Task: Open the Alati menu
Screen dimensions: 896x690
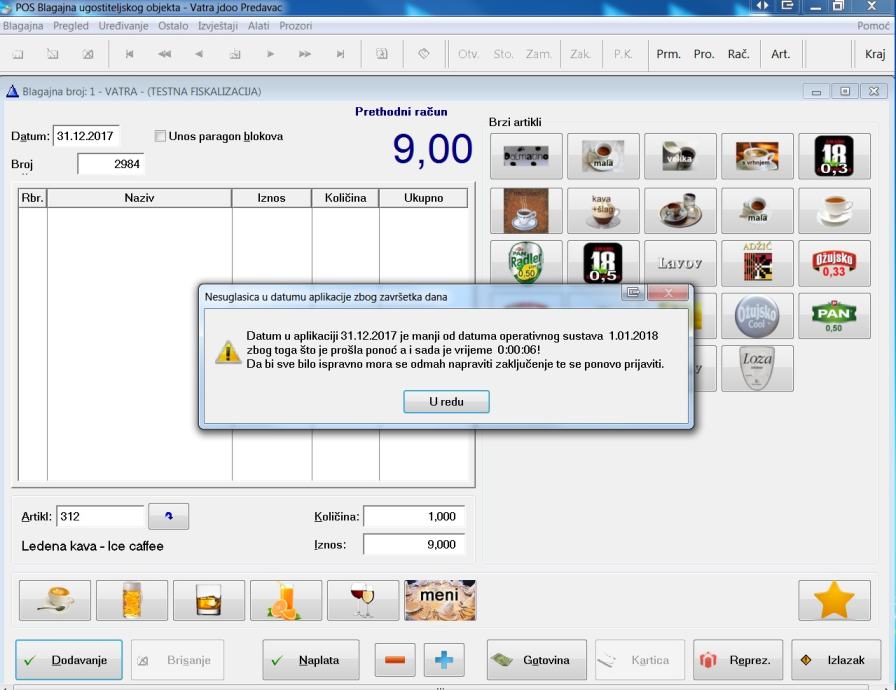Action: (x=260, y=25)
